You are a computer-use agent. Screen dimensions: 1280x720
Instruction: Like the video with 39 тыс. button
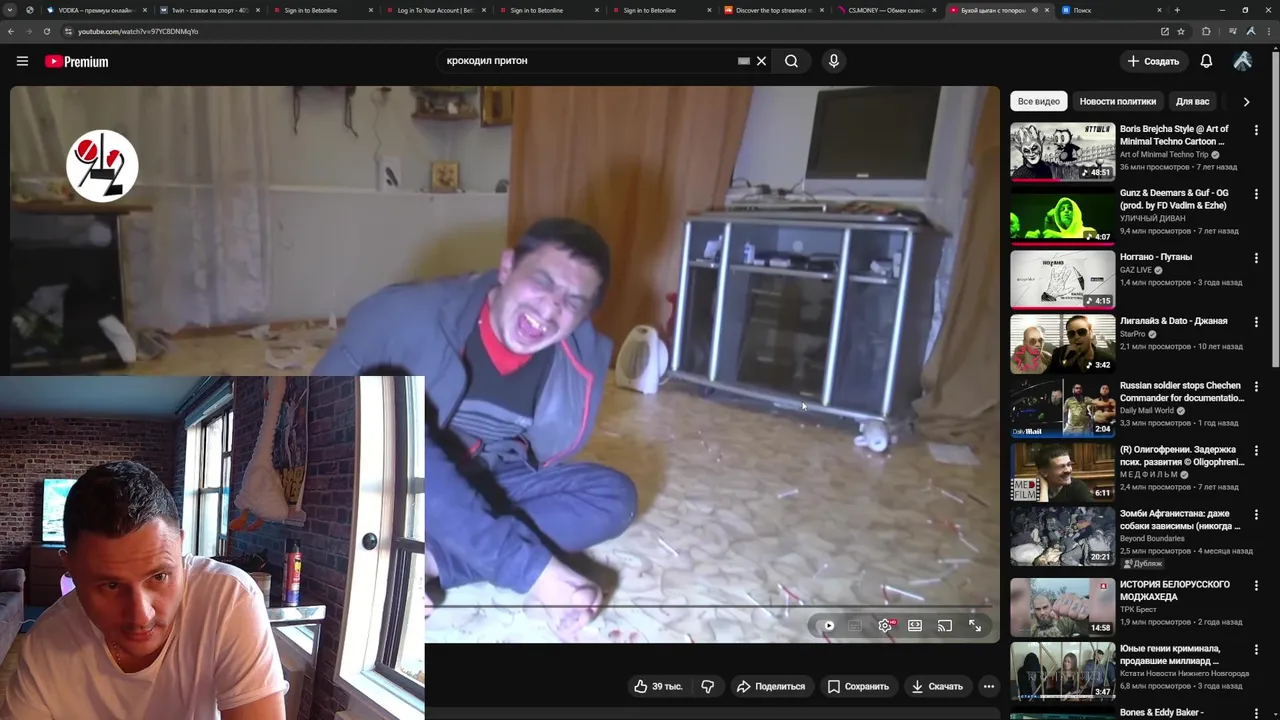(658, 686)
